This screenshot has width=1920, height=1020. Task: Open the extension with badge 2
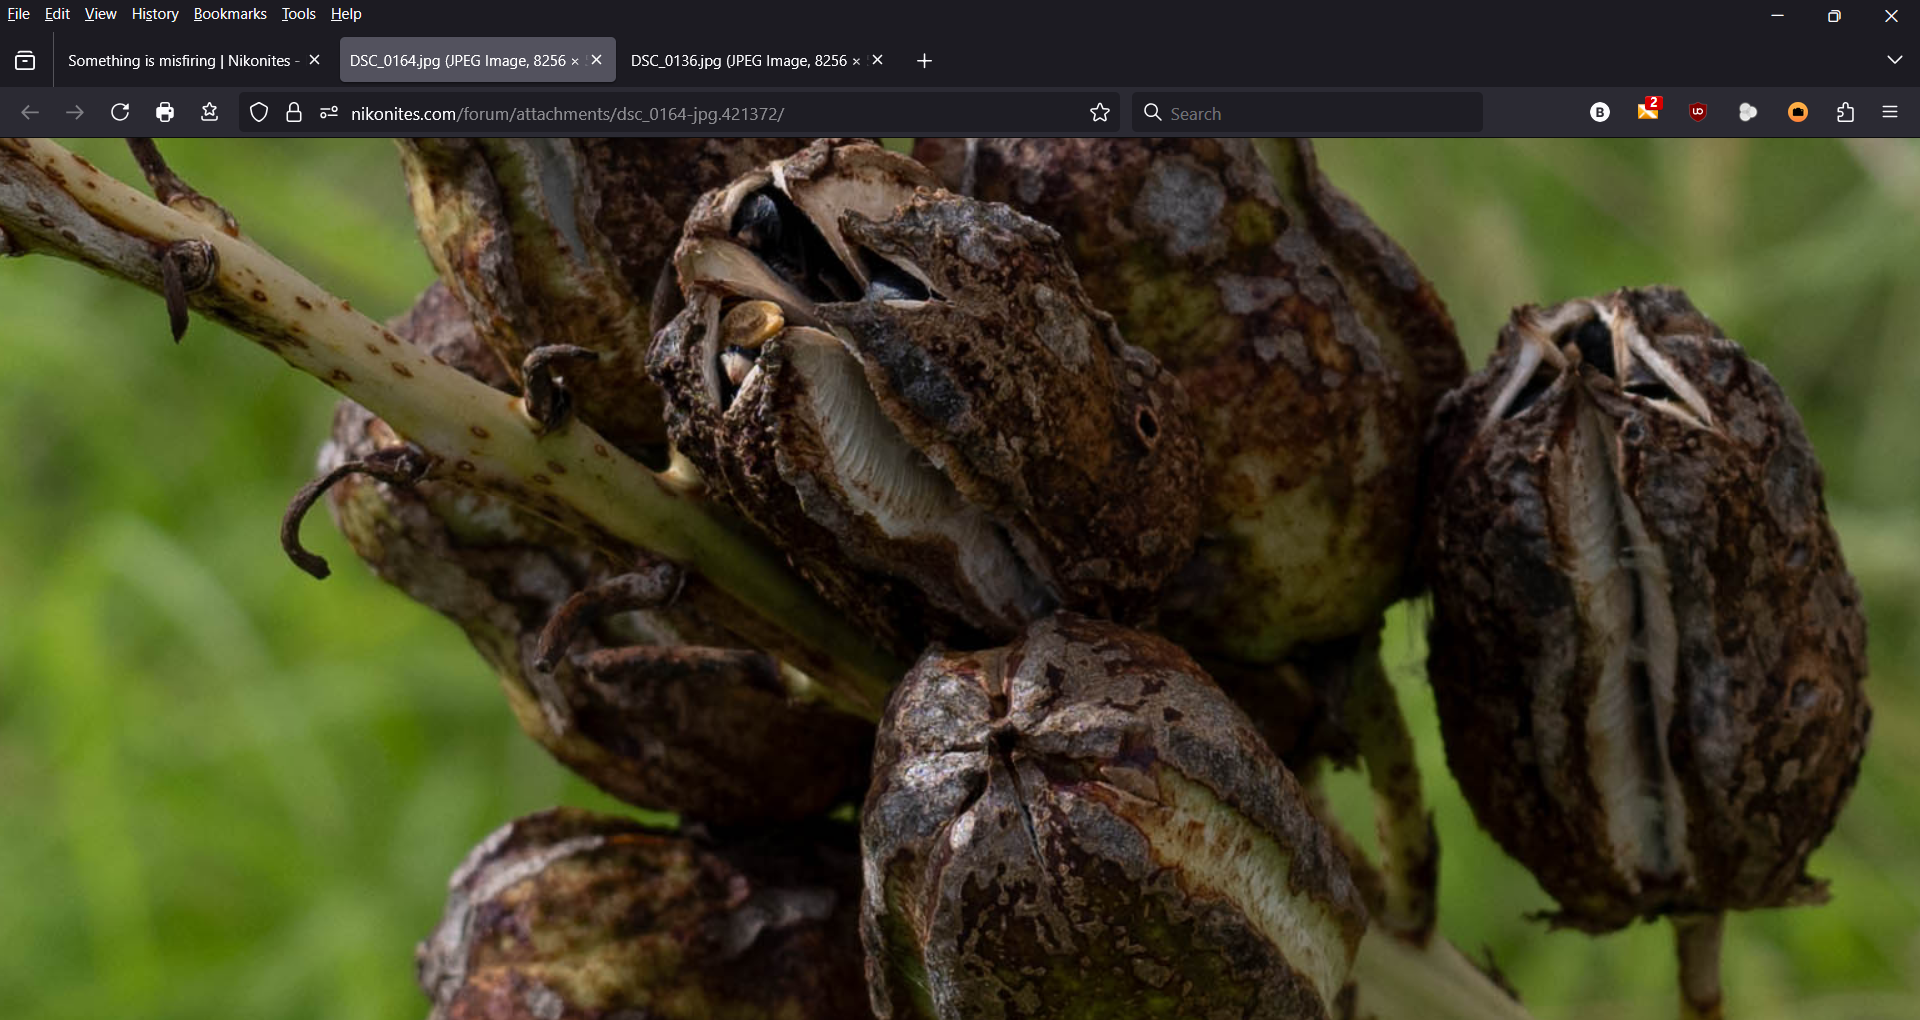[x=1649, y=111]
